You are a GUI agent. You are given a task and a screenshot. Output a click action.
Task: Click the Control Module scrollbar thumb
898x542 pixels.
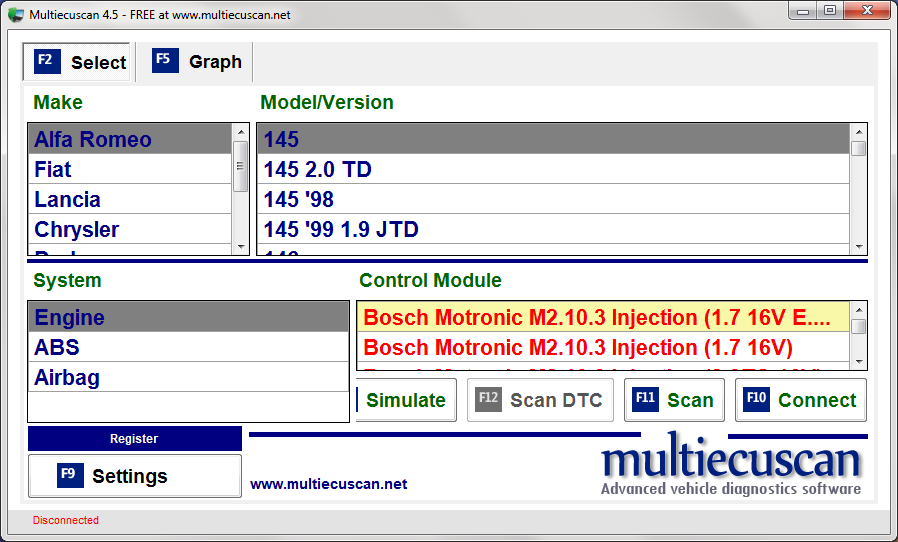858,327
